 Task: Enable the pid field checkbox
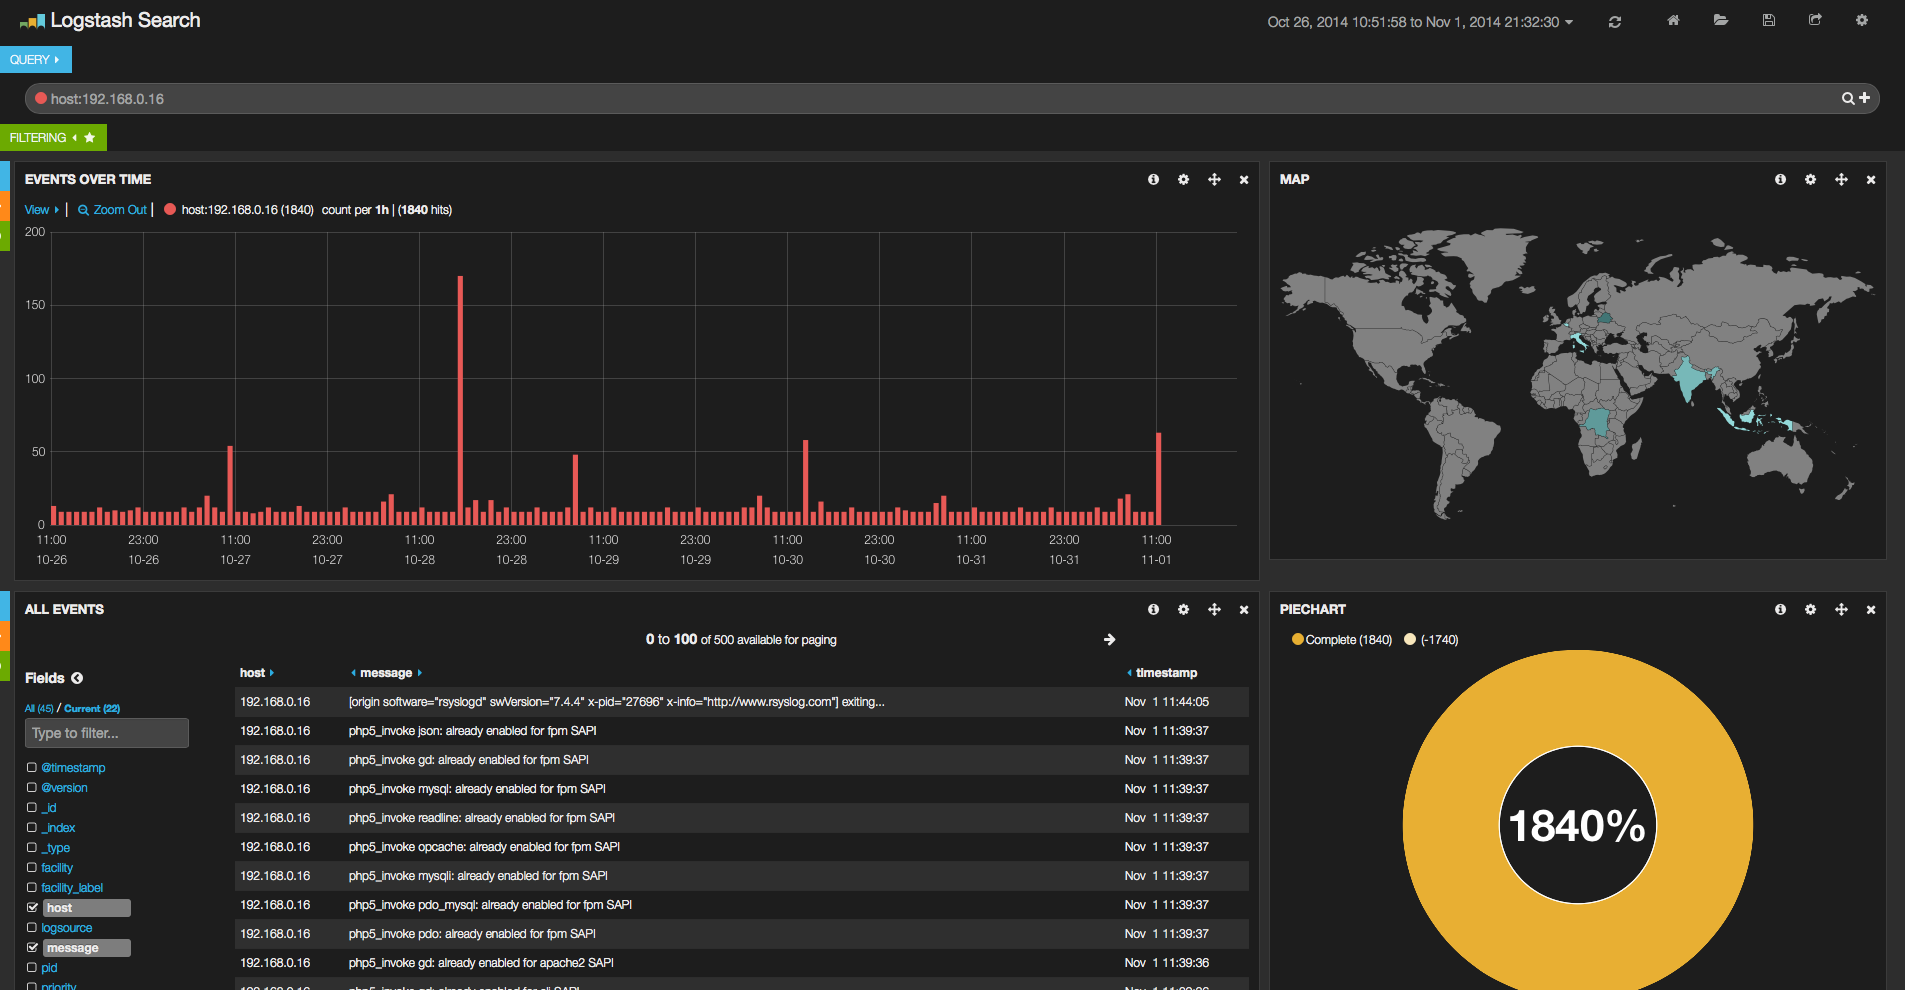[x=32, y=968]
